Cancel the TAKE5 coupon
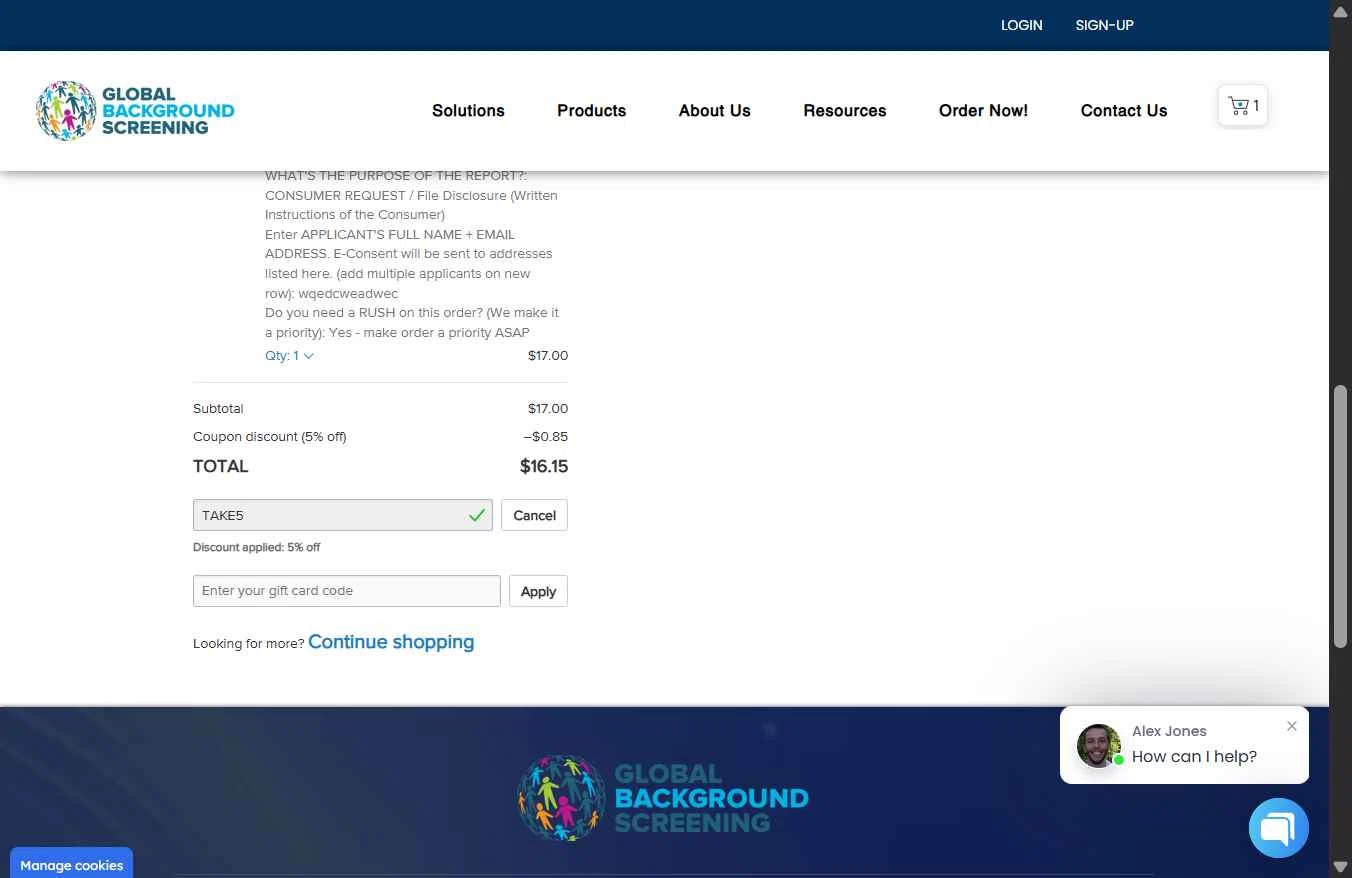1352x878 pixels. [534, 515]
